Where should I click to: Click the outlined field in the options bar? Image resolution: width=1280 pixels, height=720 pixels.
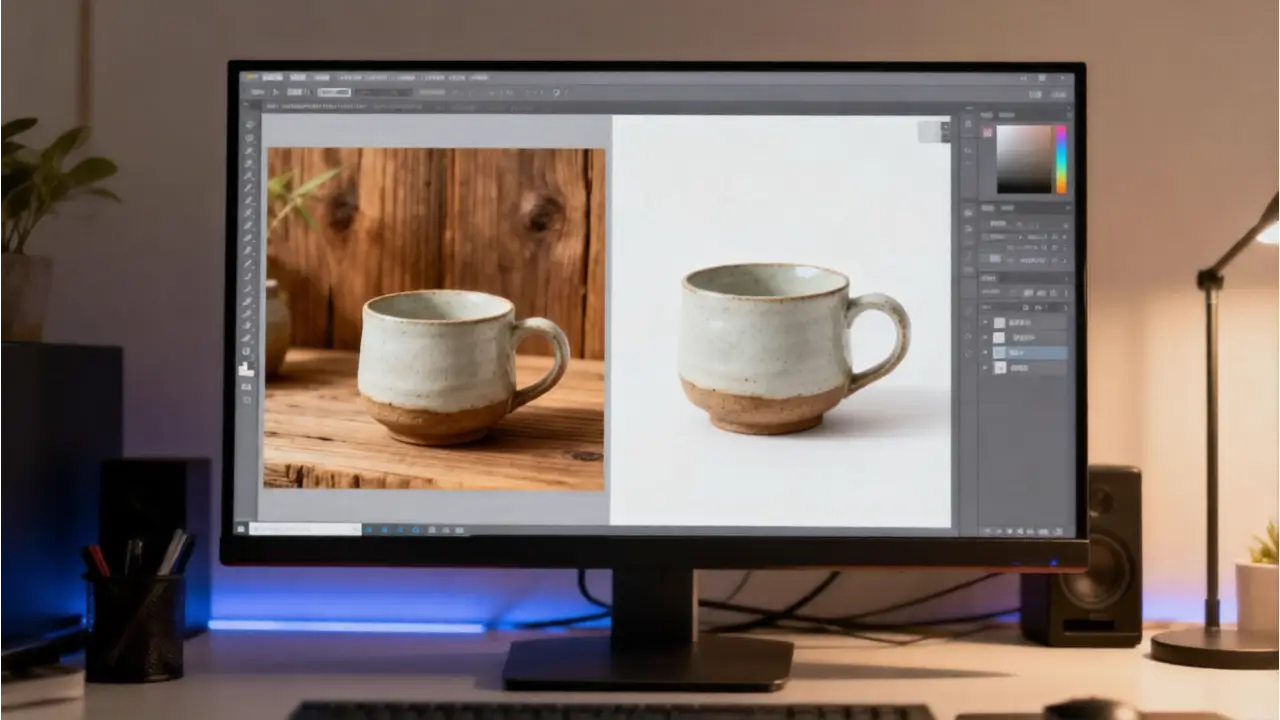[x=335, y=92]
